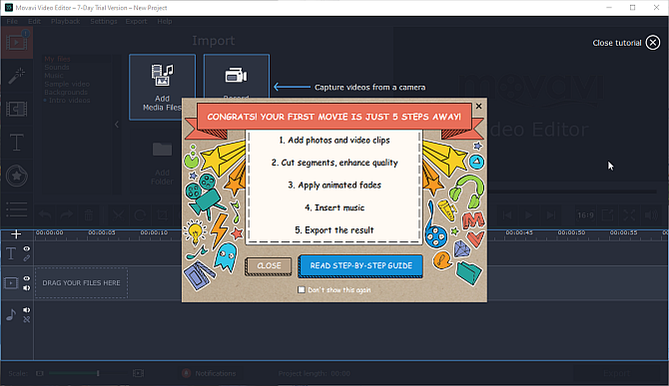
Task: Click the audio track note icon
Action: point(11,315)
